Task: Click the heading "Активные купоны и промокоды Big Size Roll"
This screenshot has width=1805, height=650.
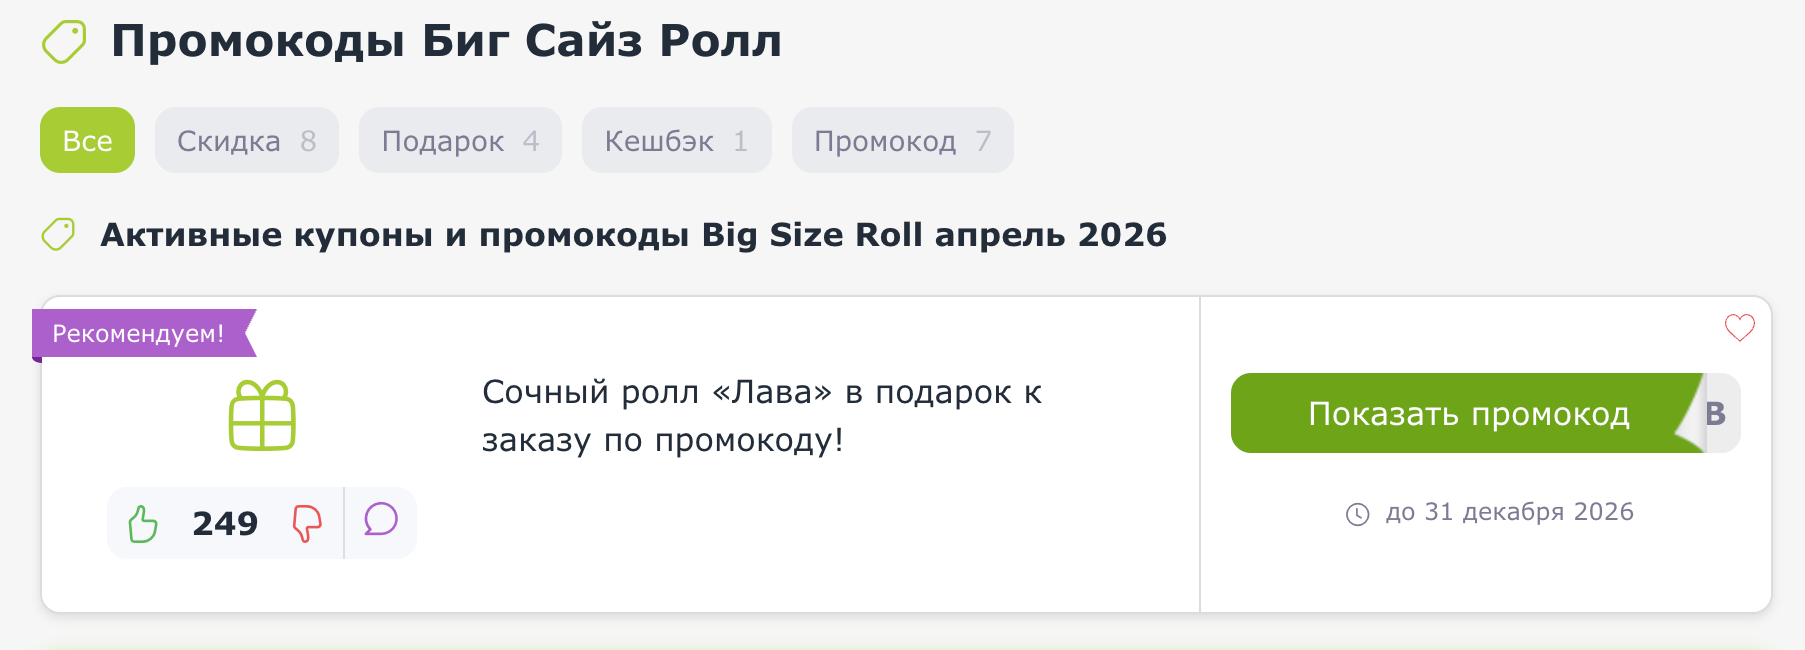Action: tap(633, 234)
